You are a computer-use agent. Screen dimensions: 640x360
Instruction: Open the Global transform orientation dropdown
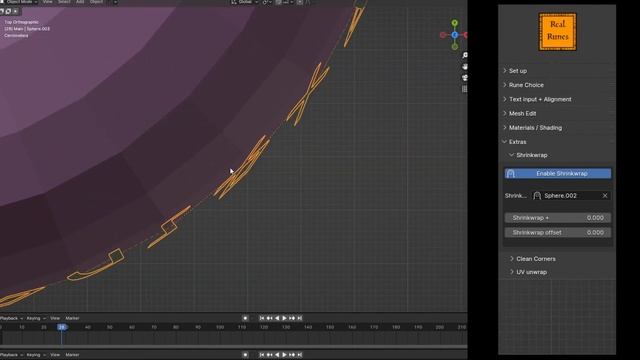[x=245, y=2]
